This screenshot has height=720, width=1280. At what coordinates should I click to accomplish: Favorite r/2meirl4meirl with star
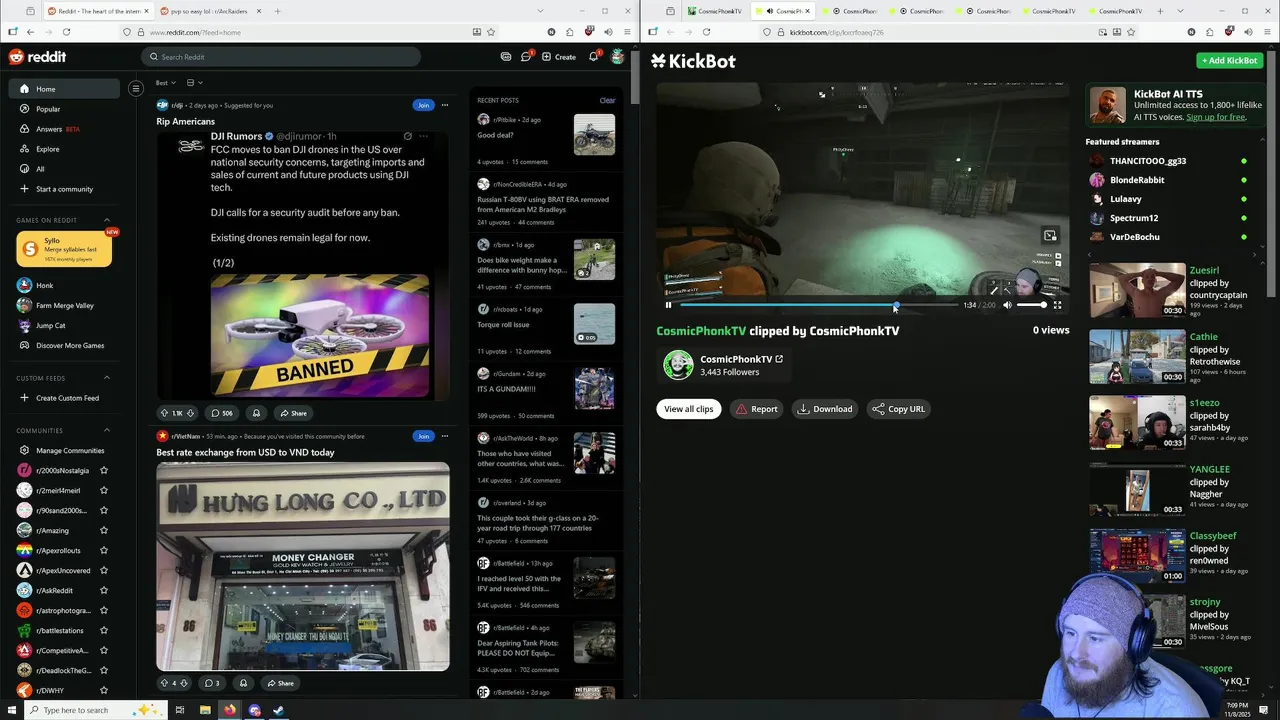tap(104, 491)
